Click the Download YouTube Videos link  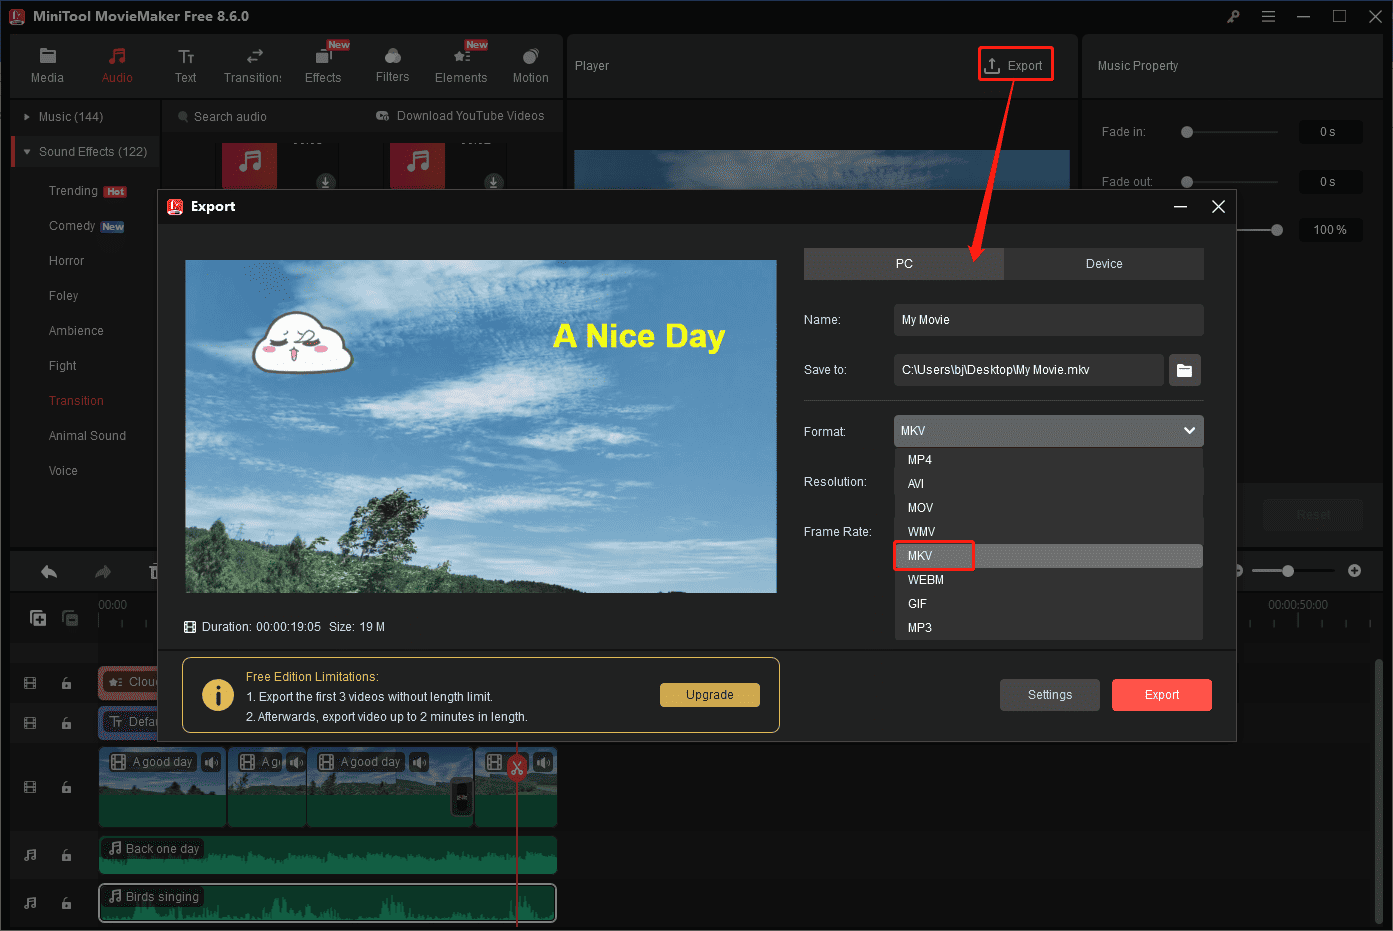[x=460, y=116]
